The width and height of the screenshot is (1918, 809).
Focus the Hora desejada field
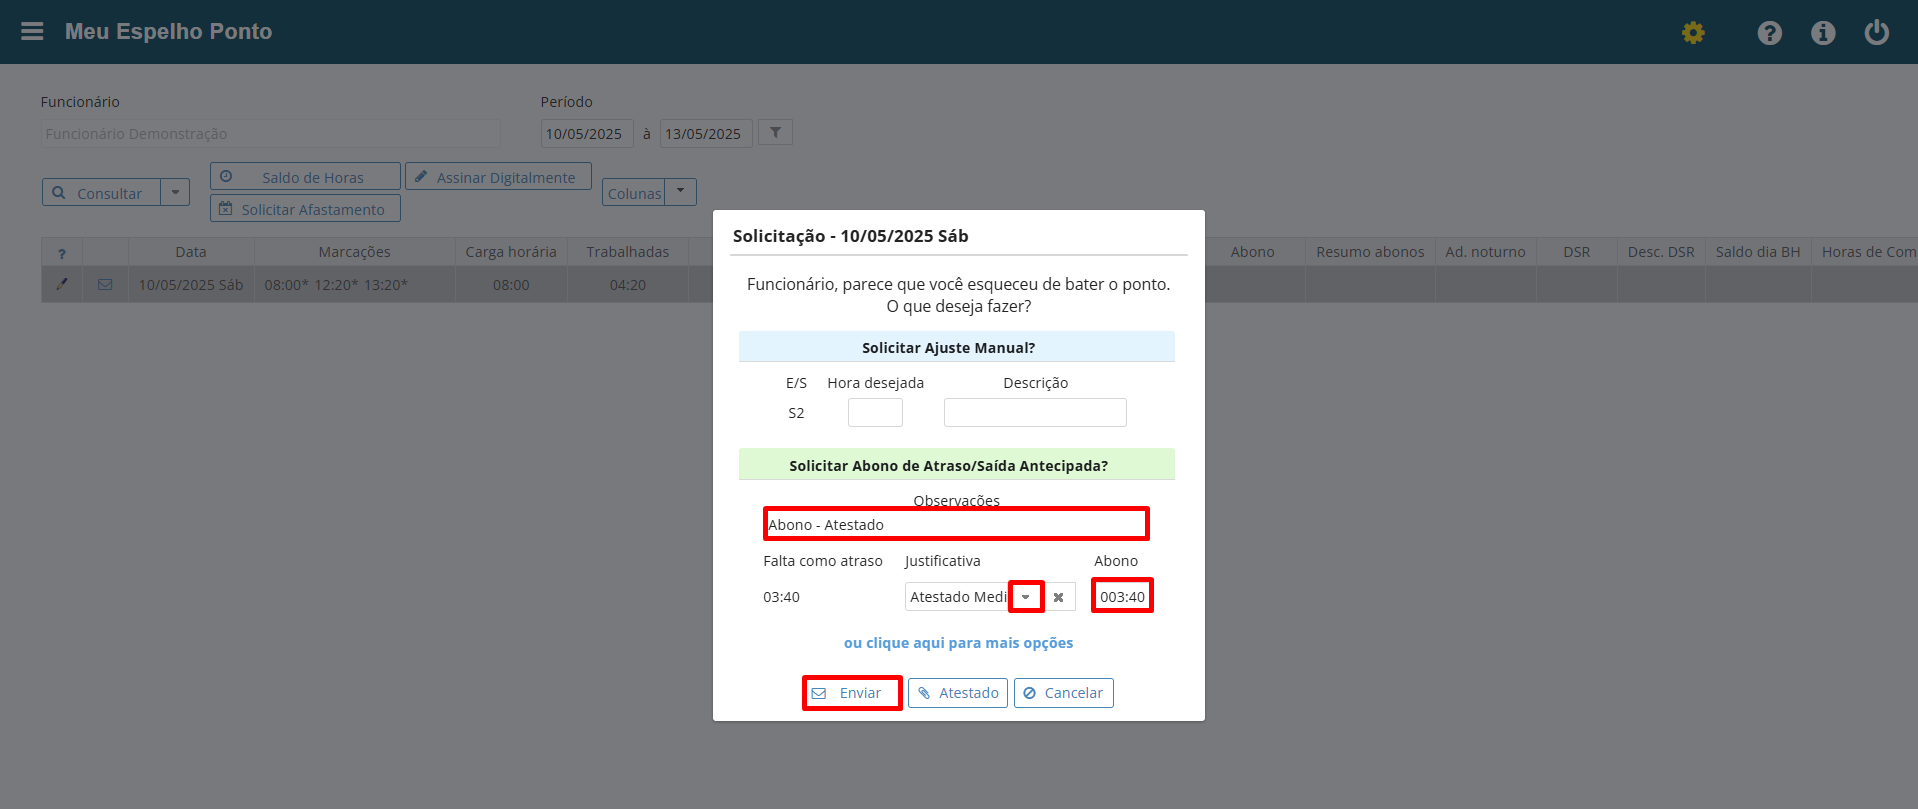point(875,413)
